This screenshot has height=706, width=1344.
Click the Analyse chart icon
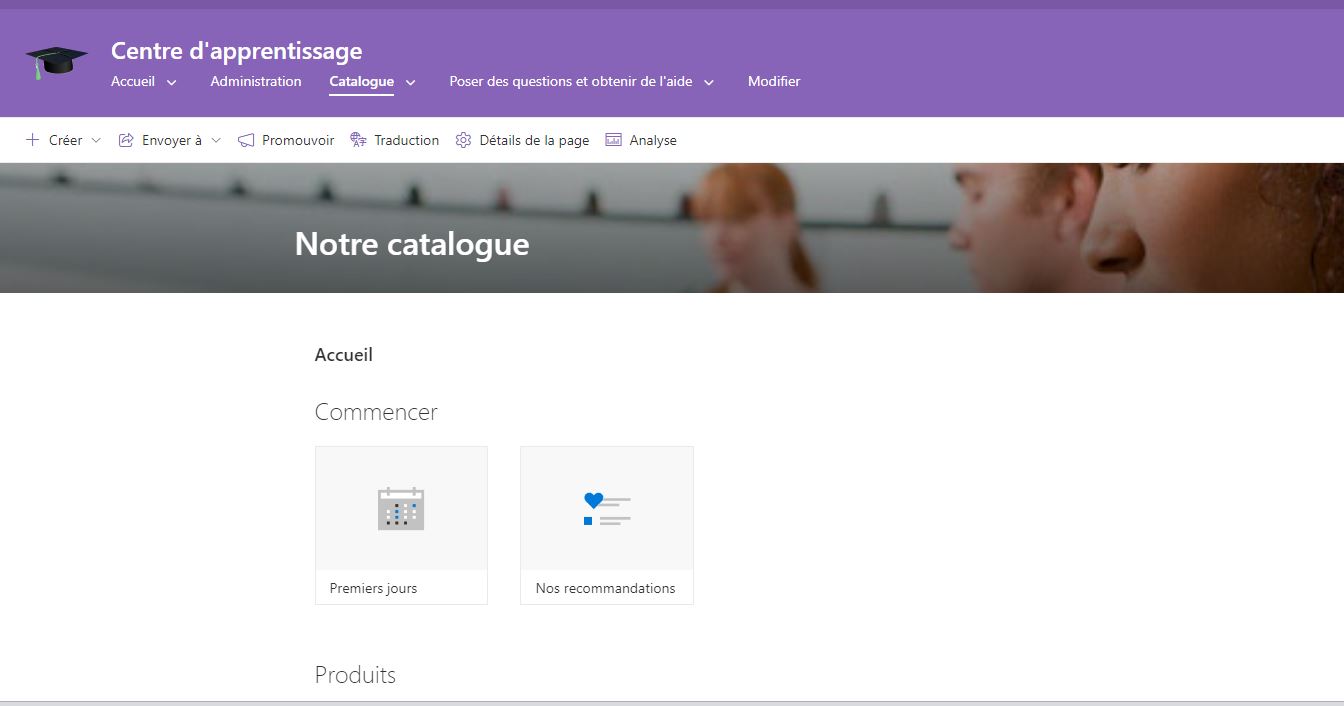coord(613,140)
